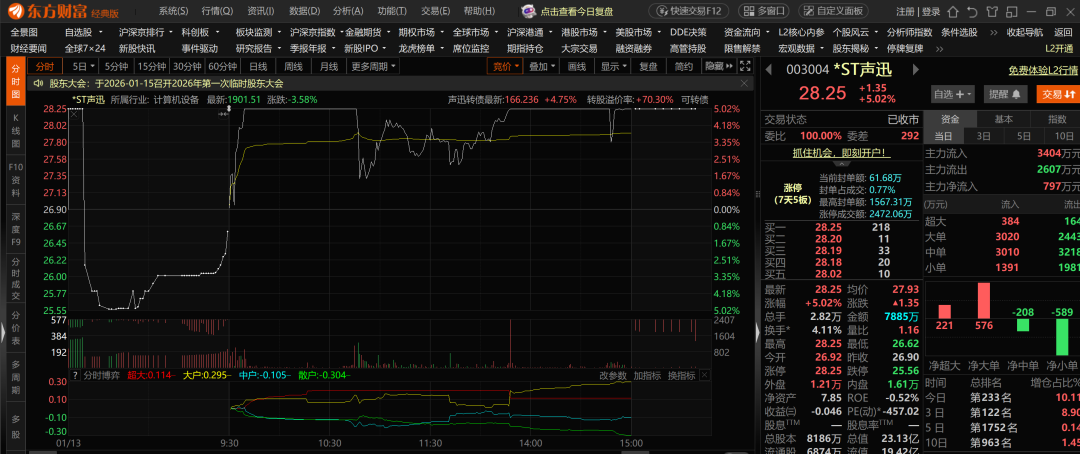Open the 行情(Q) menu
This screenshot has height=454, width=1080.
[x=217, y=11]
